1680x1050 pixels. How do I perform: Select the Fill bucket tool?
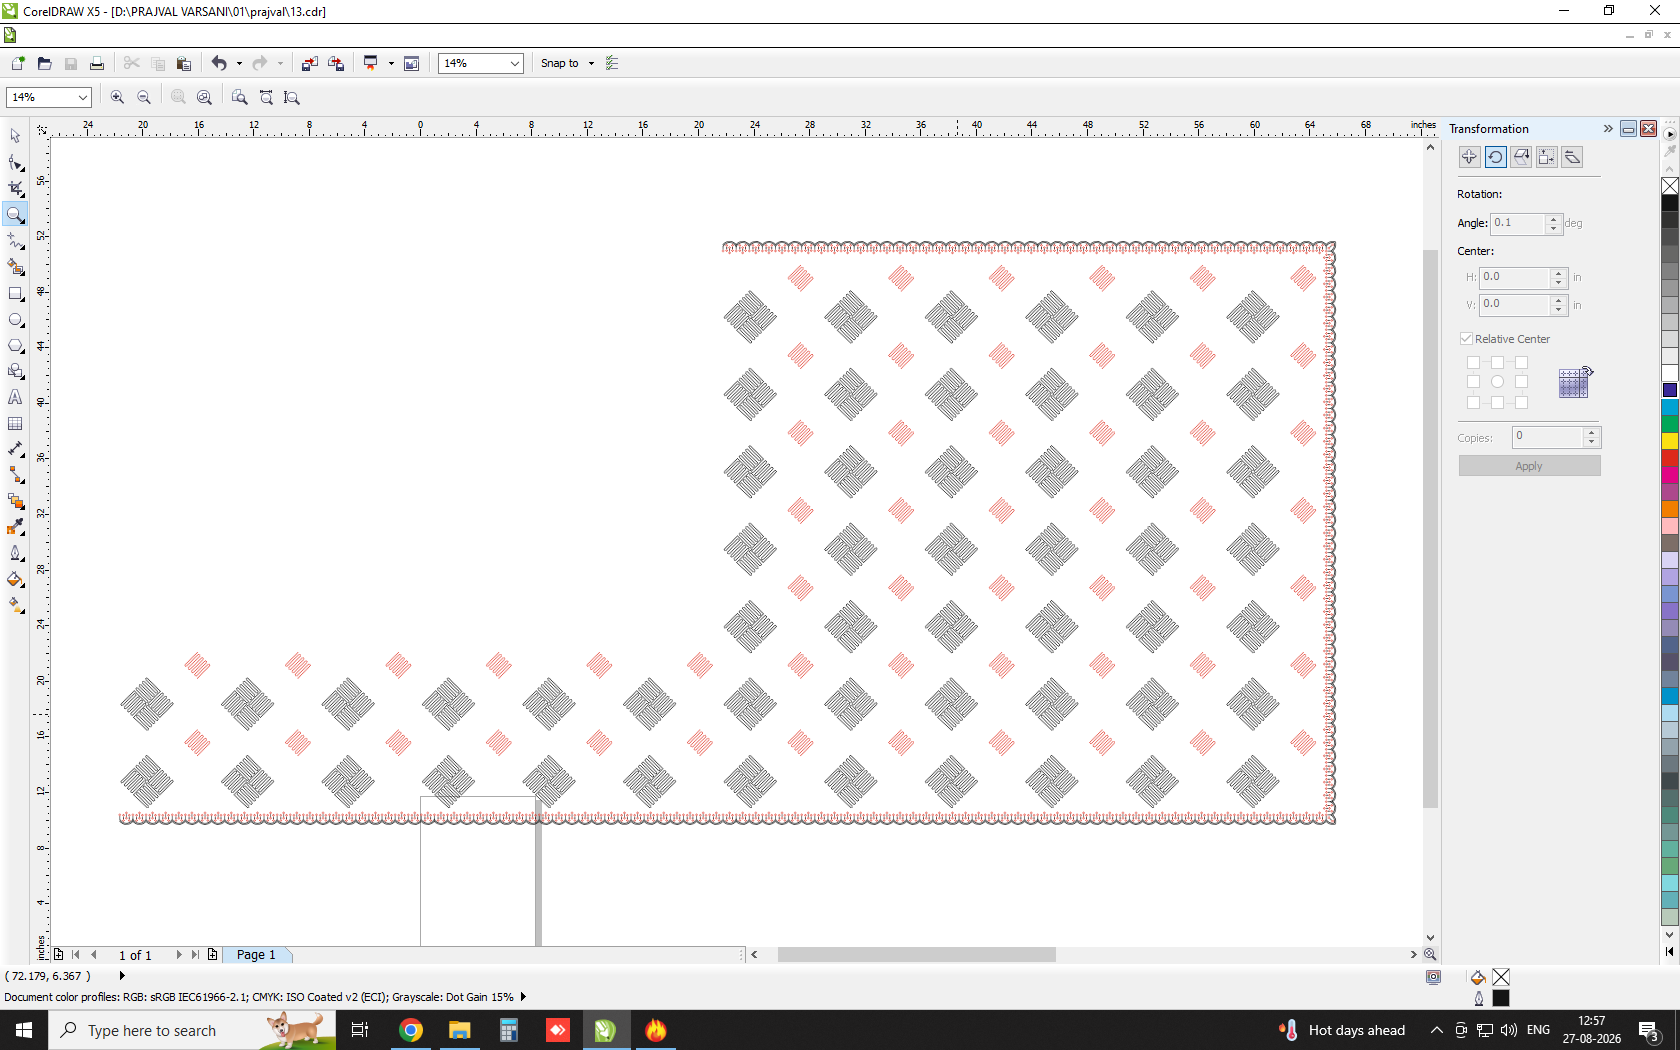tap(15, 579)
